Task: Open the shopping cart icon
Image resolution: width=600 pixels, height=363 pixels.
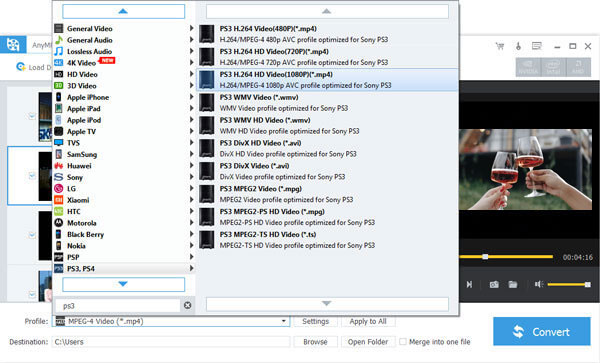Action: click(x=500, y=46)
